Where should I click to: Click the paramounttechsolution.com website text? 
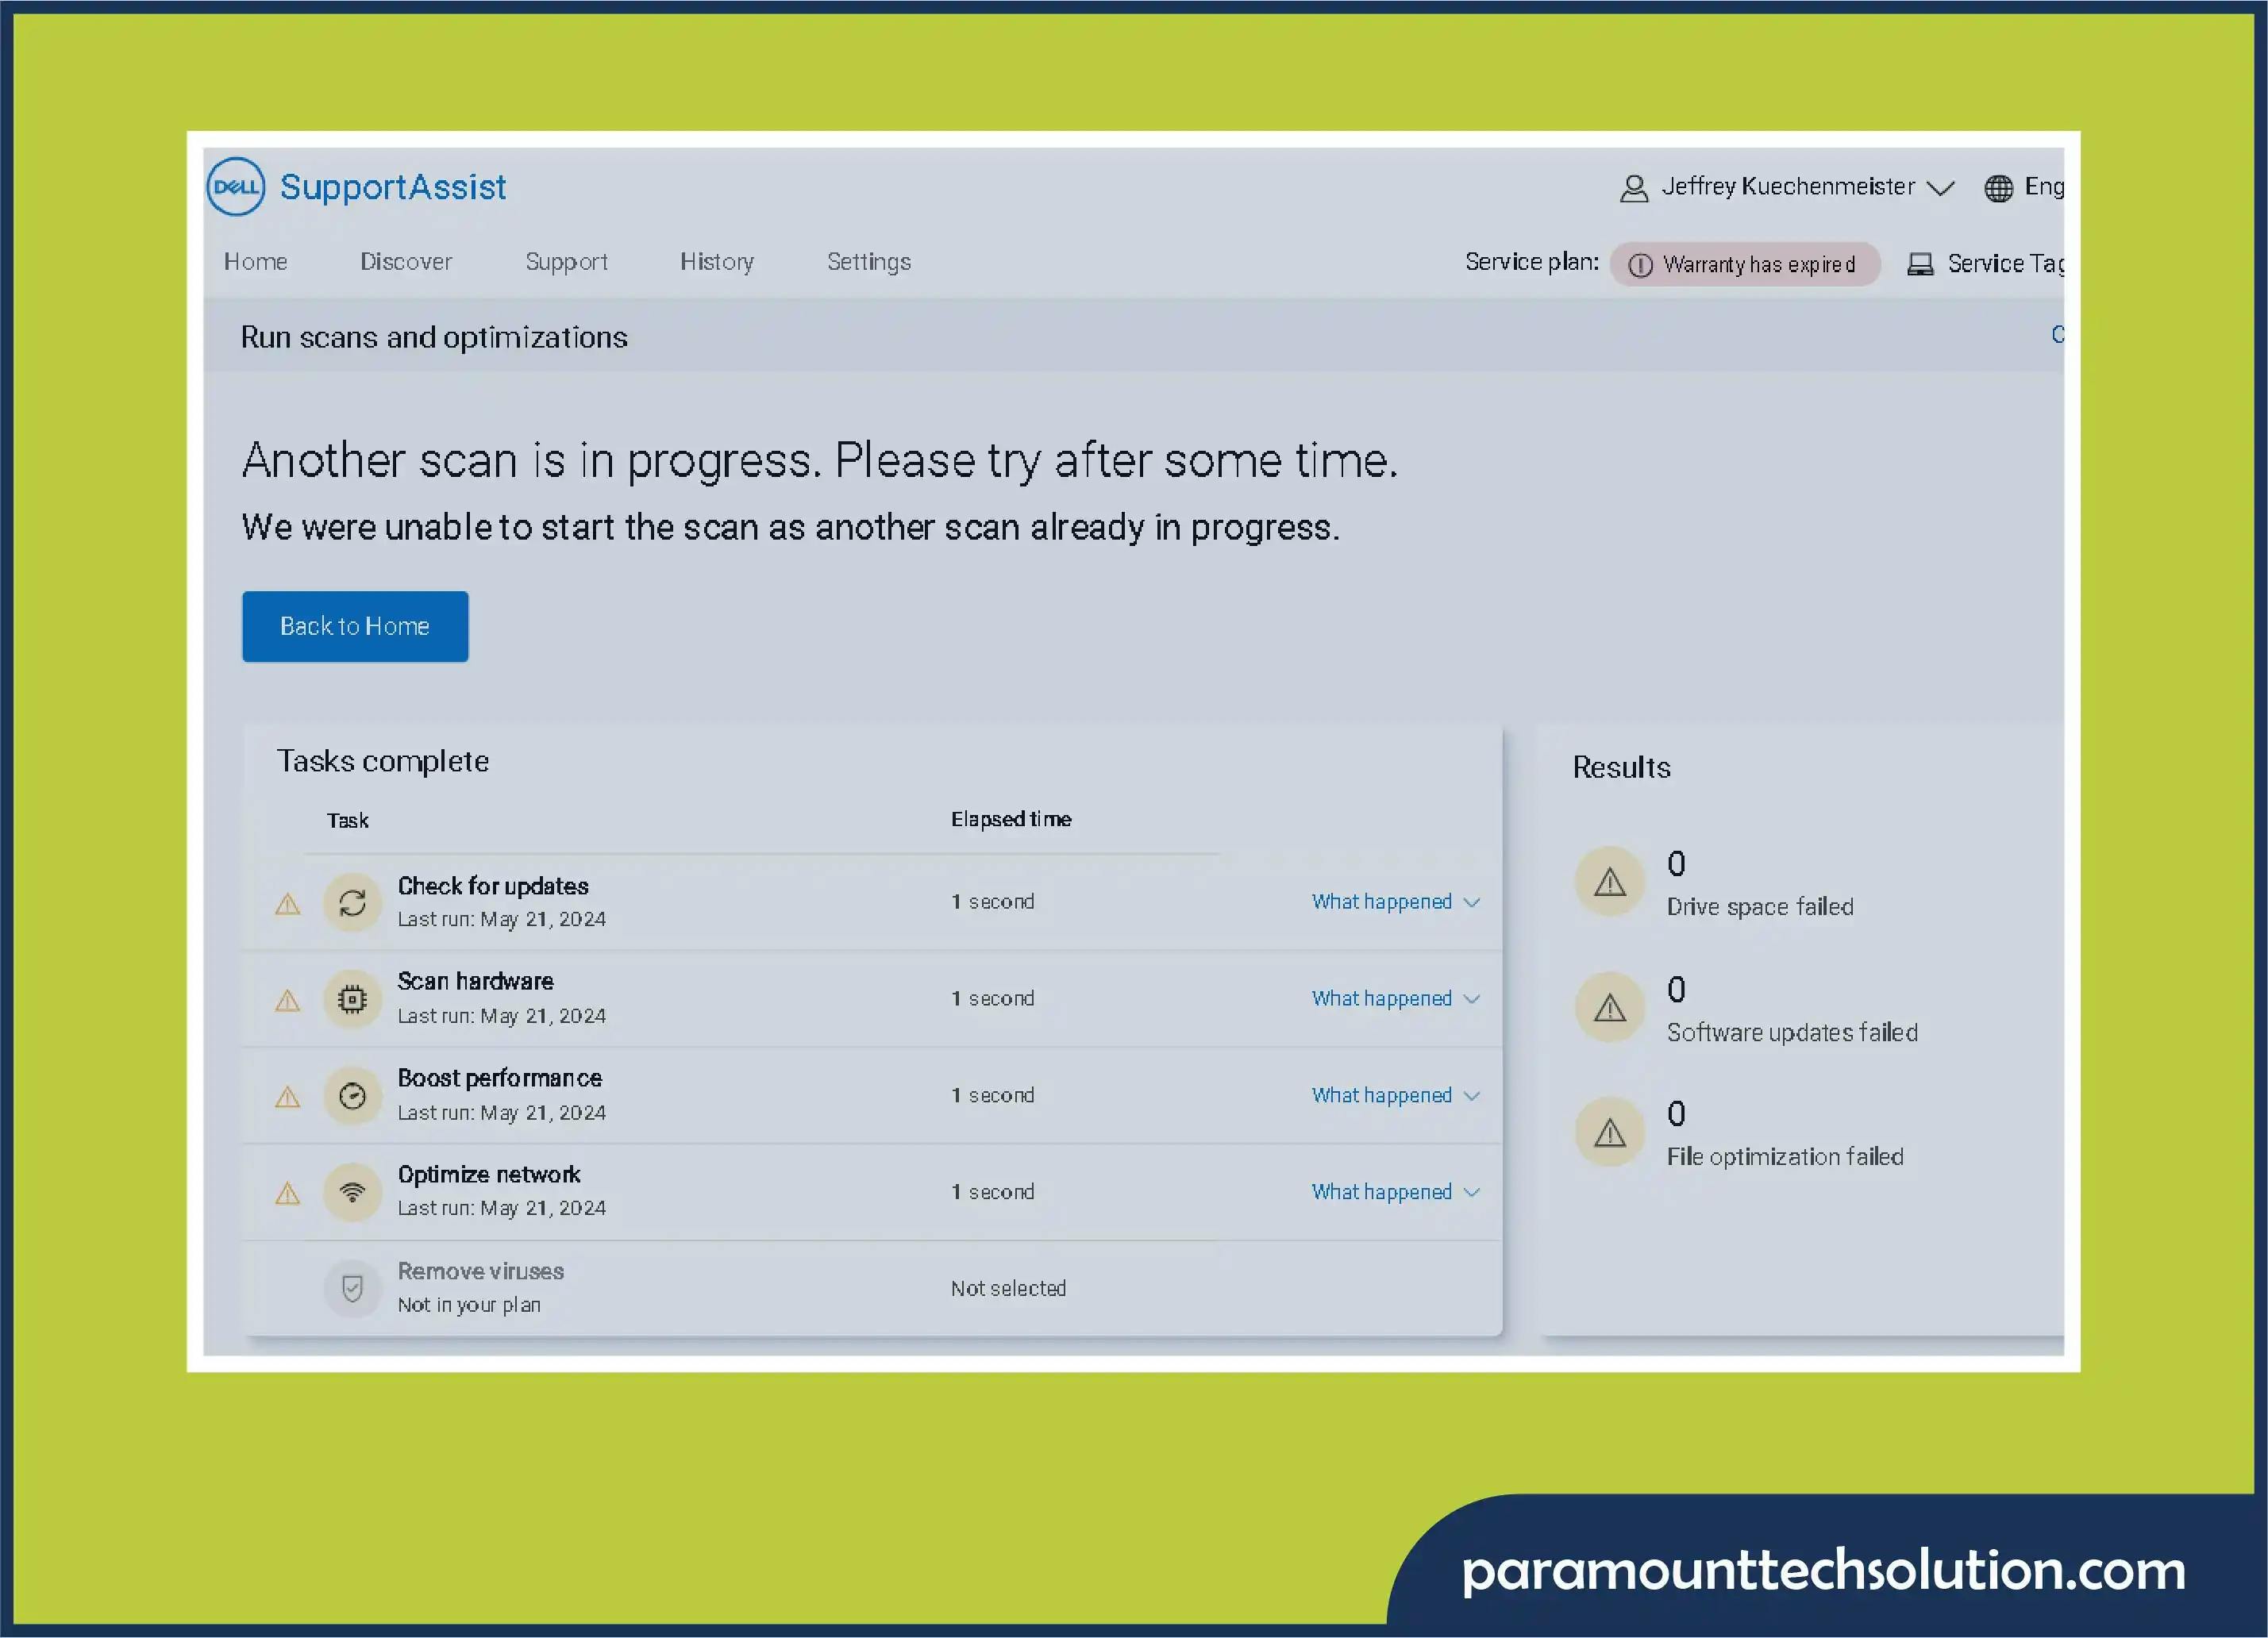click(x=1824, y=1571)
